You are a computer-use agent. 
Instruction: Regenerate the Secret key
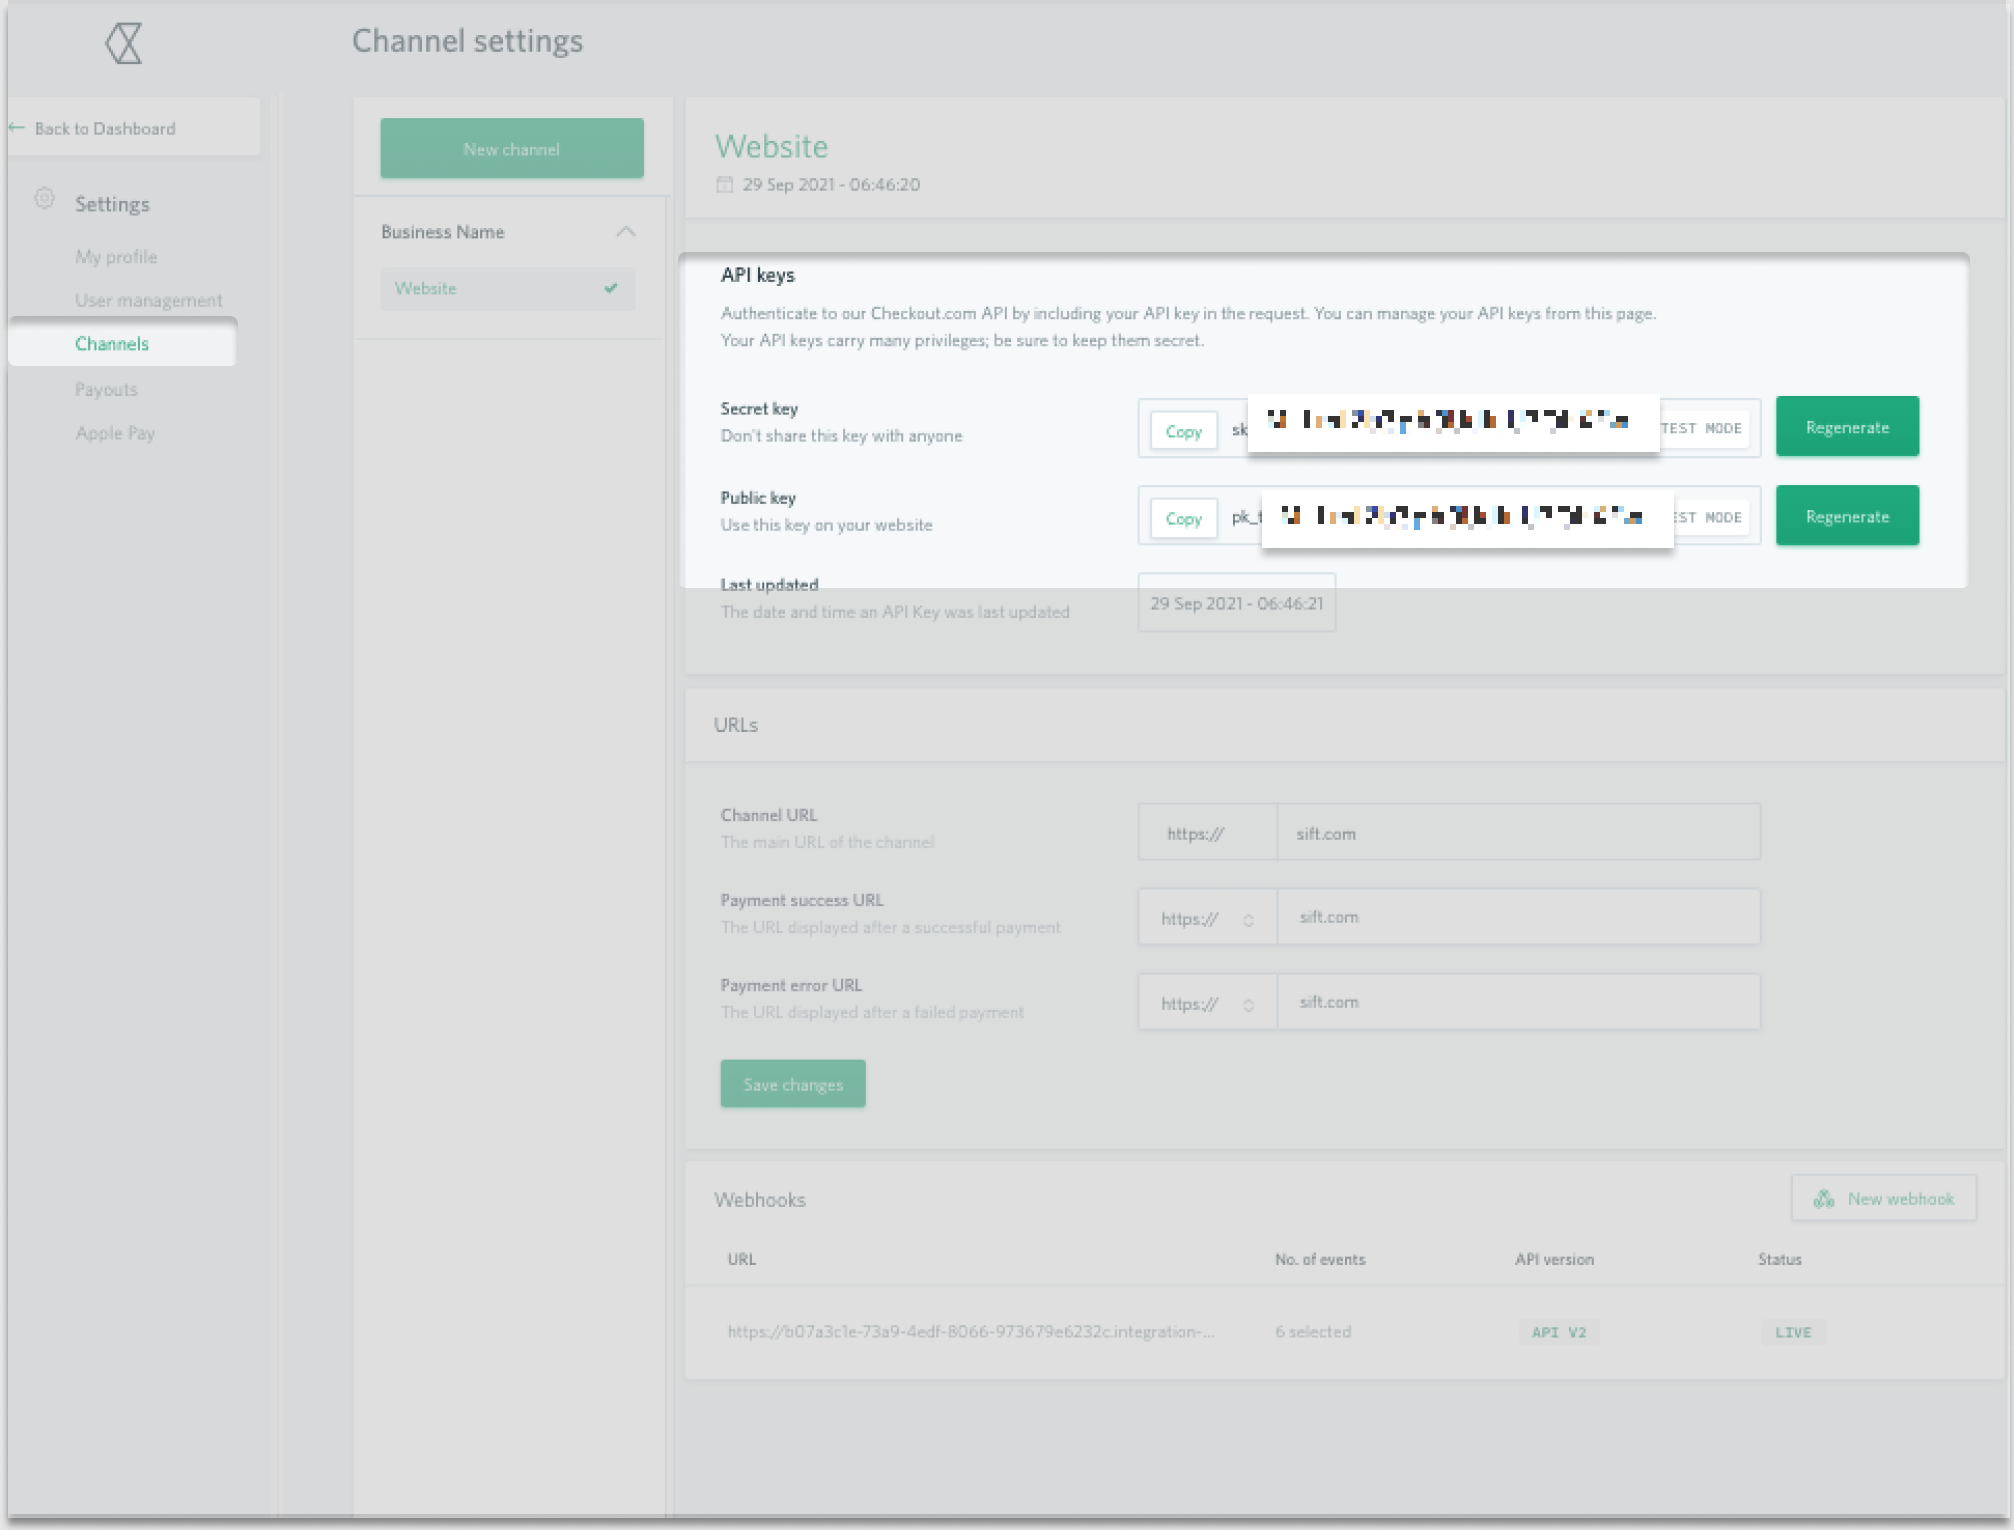(x=1845, y=426)
